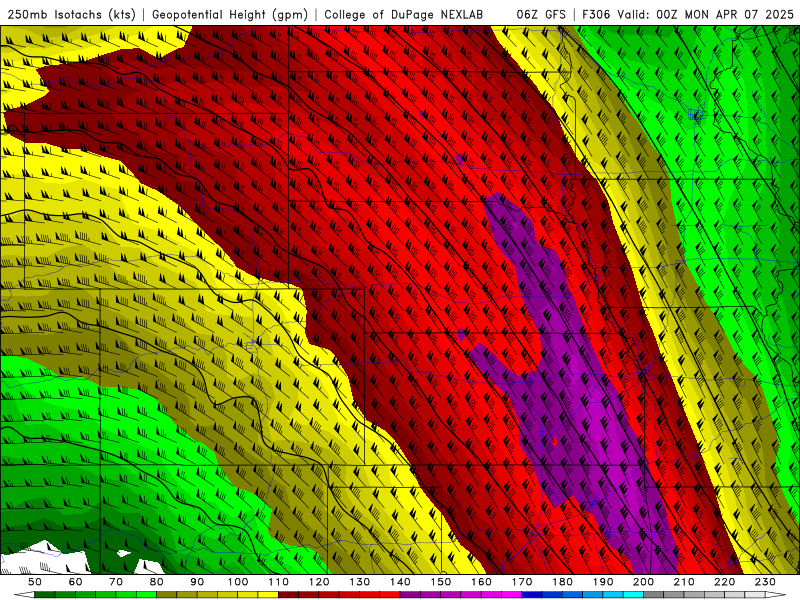The image size is (800, 600).
Task: Click the 'College of DuPage NEXLAB' header text
Action: pos(403,14)
